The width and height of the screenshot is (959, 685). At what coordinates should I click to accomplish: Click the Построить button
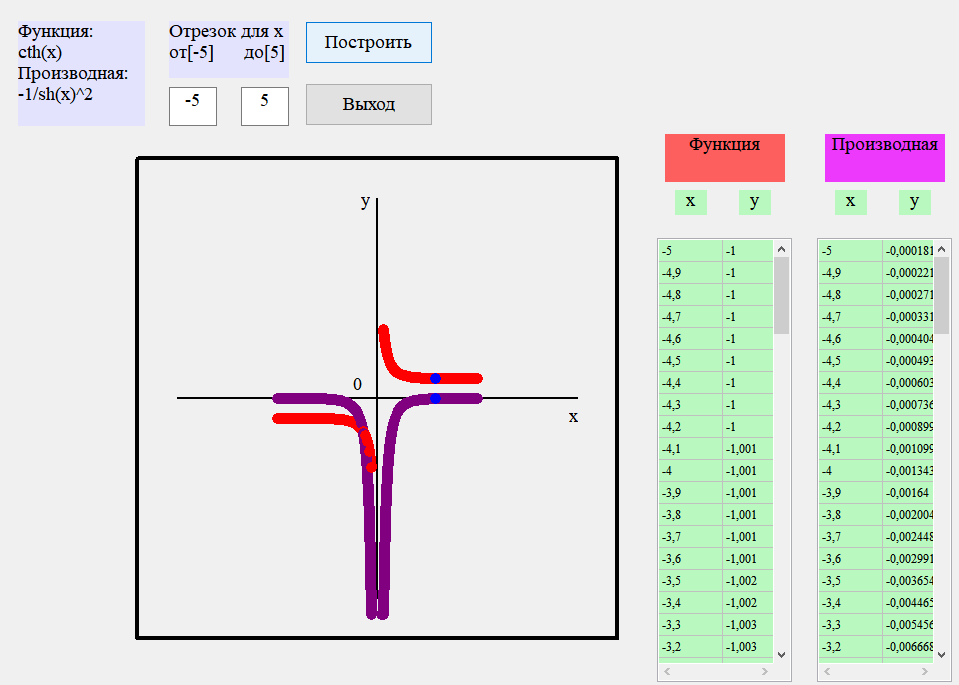click(368, 43)
